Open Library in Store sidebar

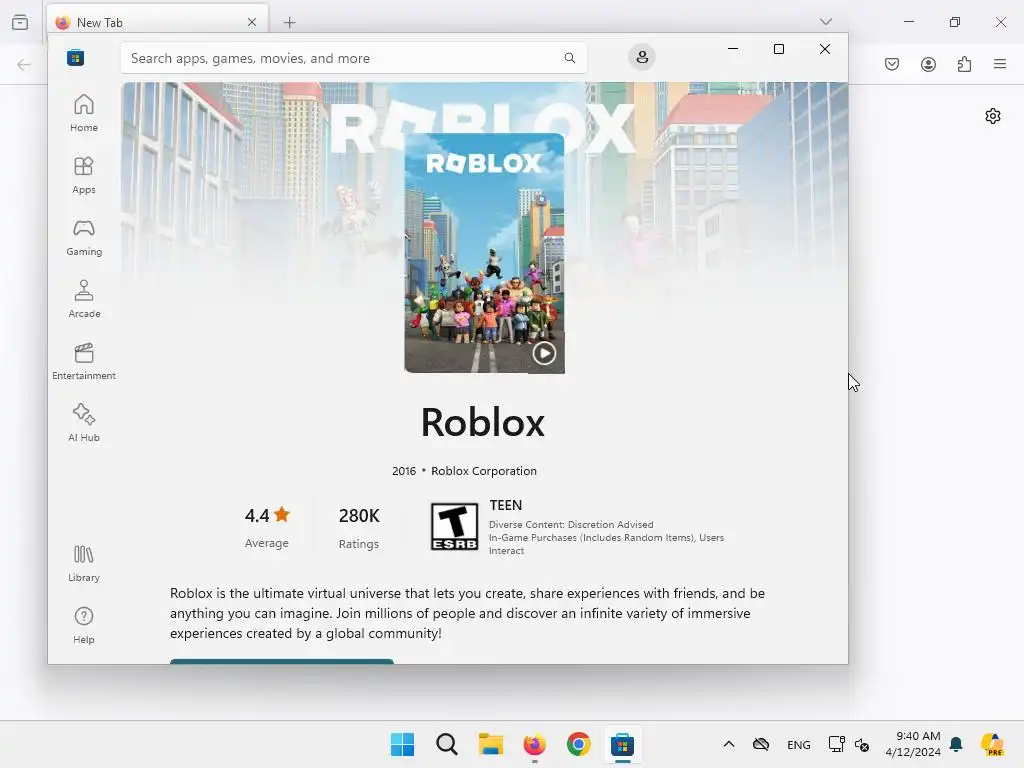84,564
